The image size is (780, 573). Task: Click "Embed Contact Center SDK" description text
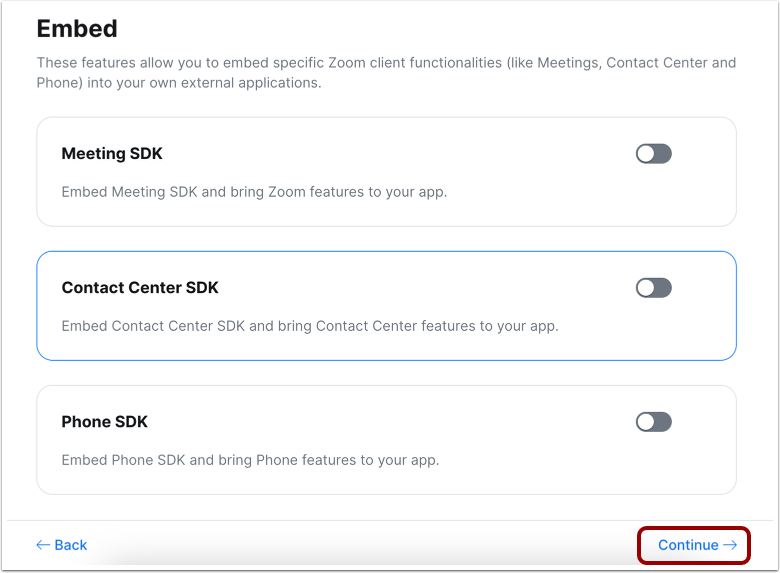pos(310,326)
